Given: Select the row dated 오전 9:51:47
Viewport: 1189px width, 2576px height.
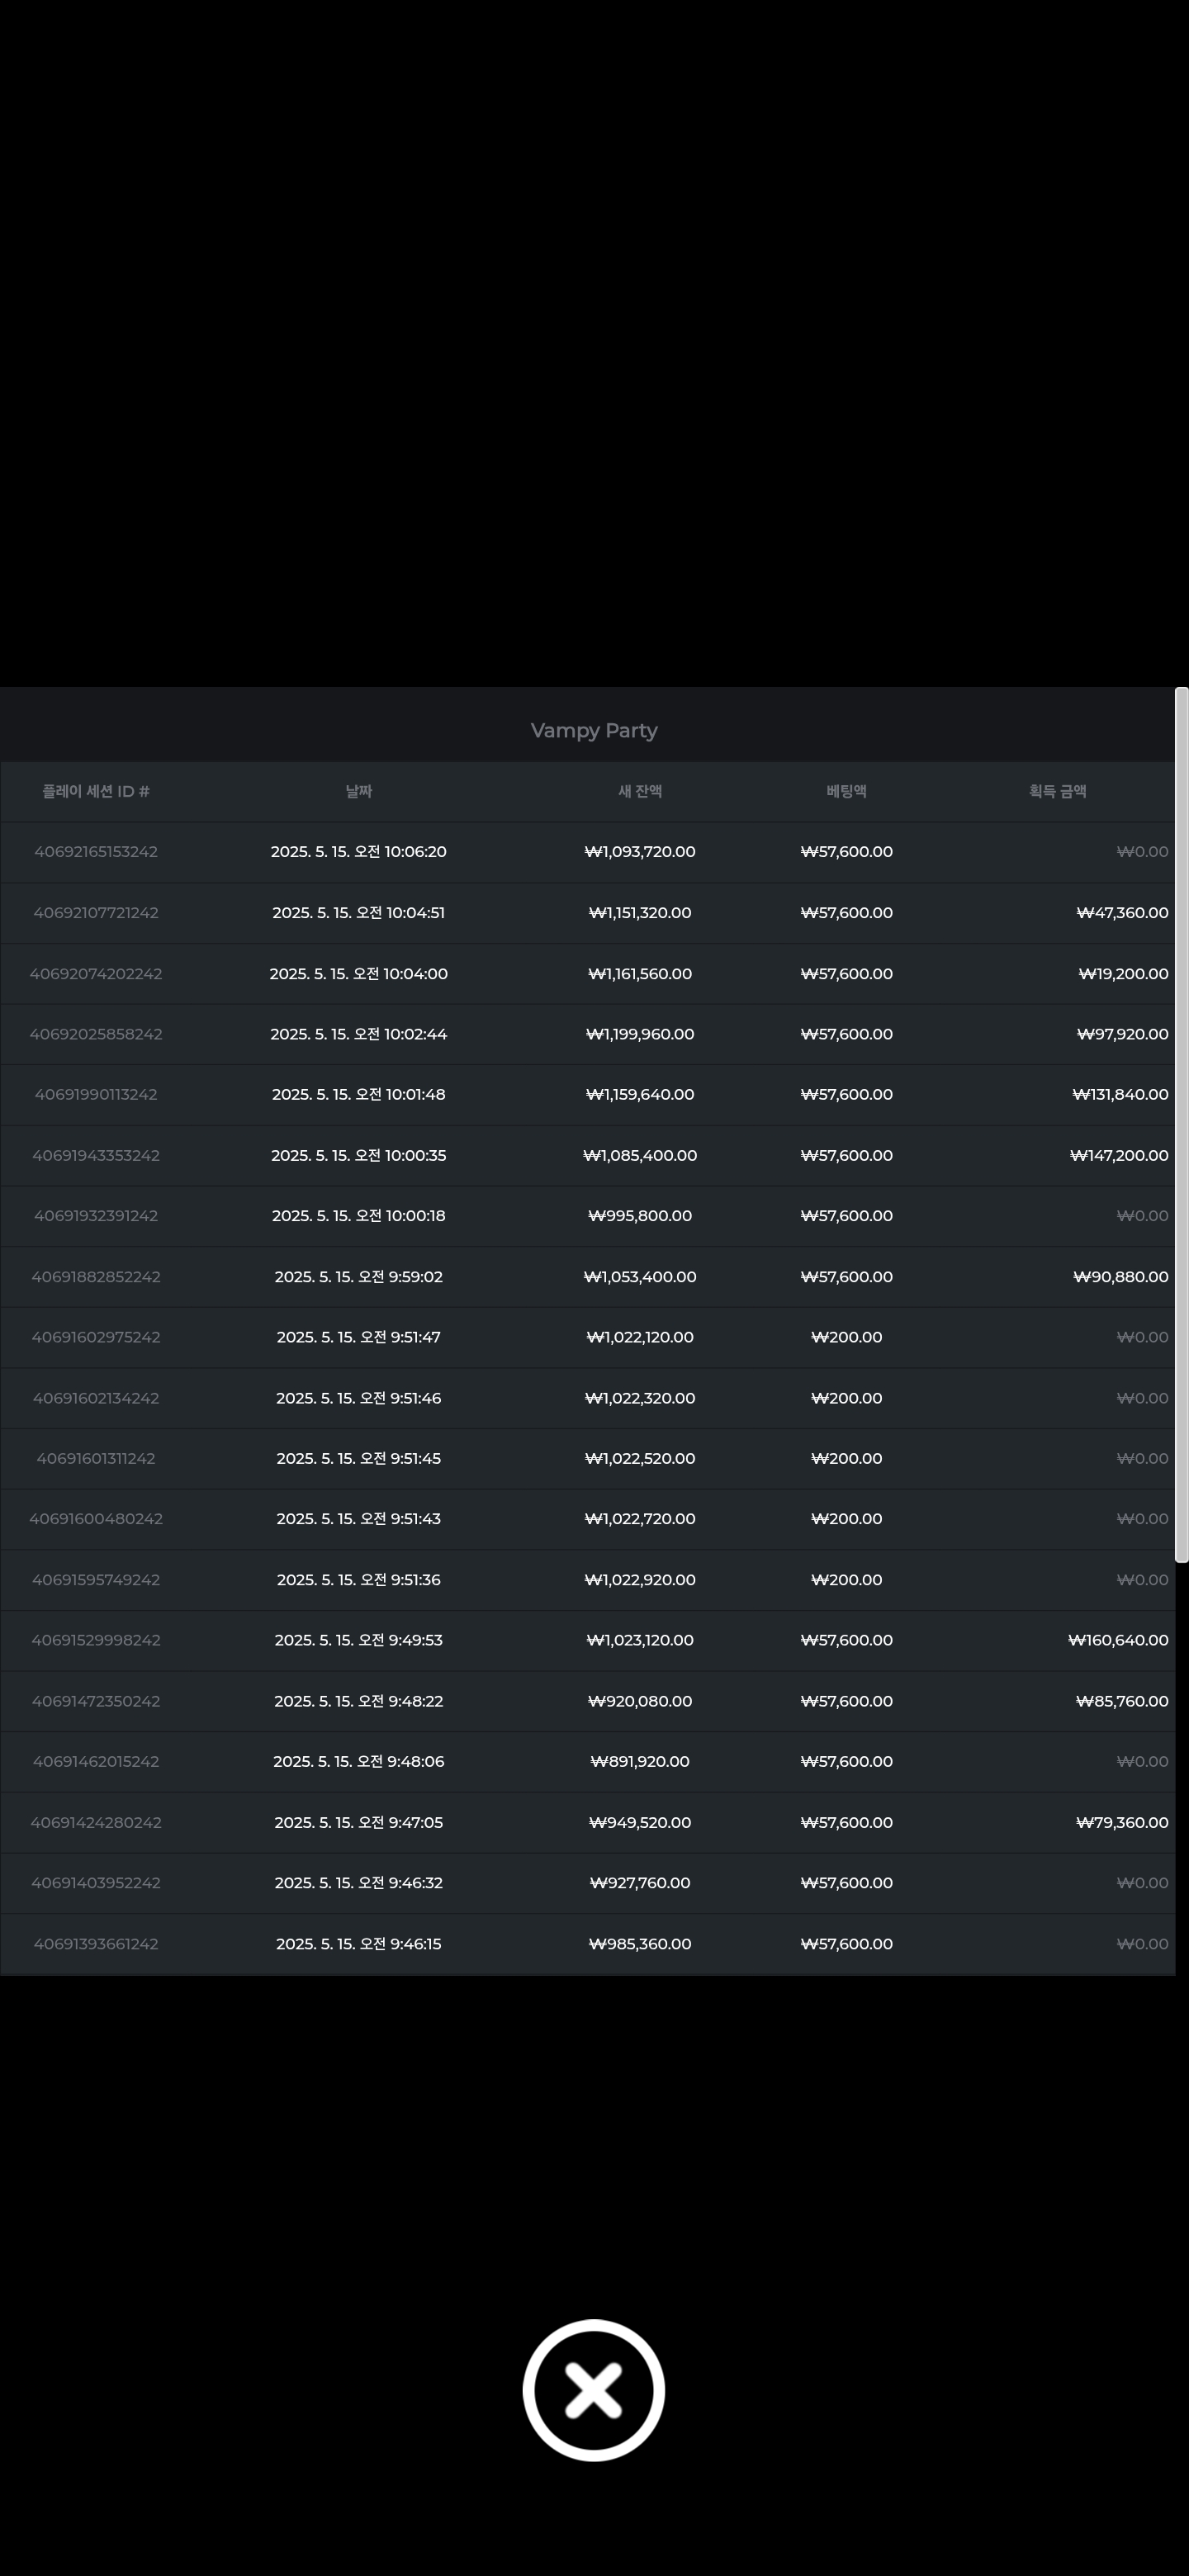Looking at the screenshot, I should 588,1337.
